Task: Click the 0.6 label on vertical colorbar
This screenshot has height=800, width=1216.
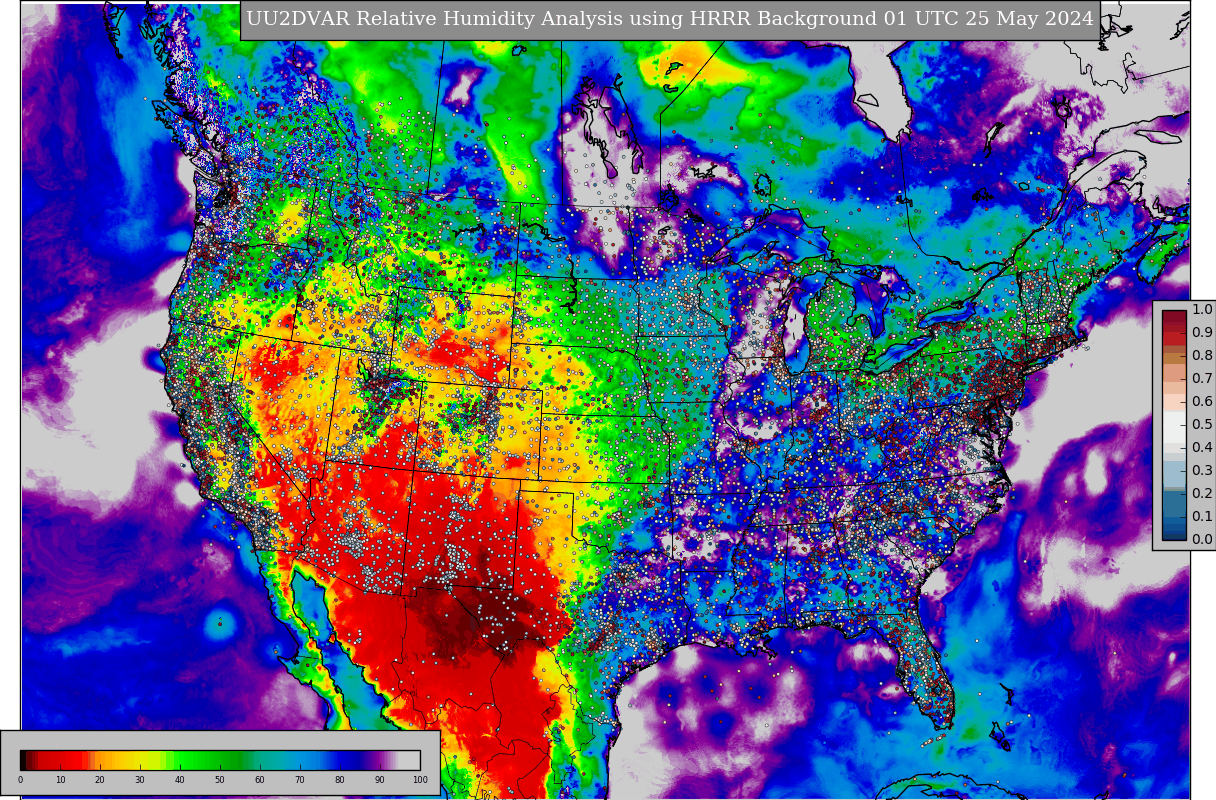Action: 1202,402
